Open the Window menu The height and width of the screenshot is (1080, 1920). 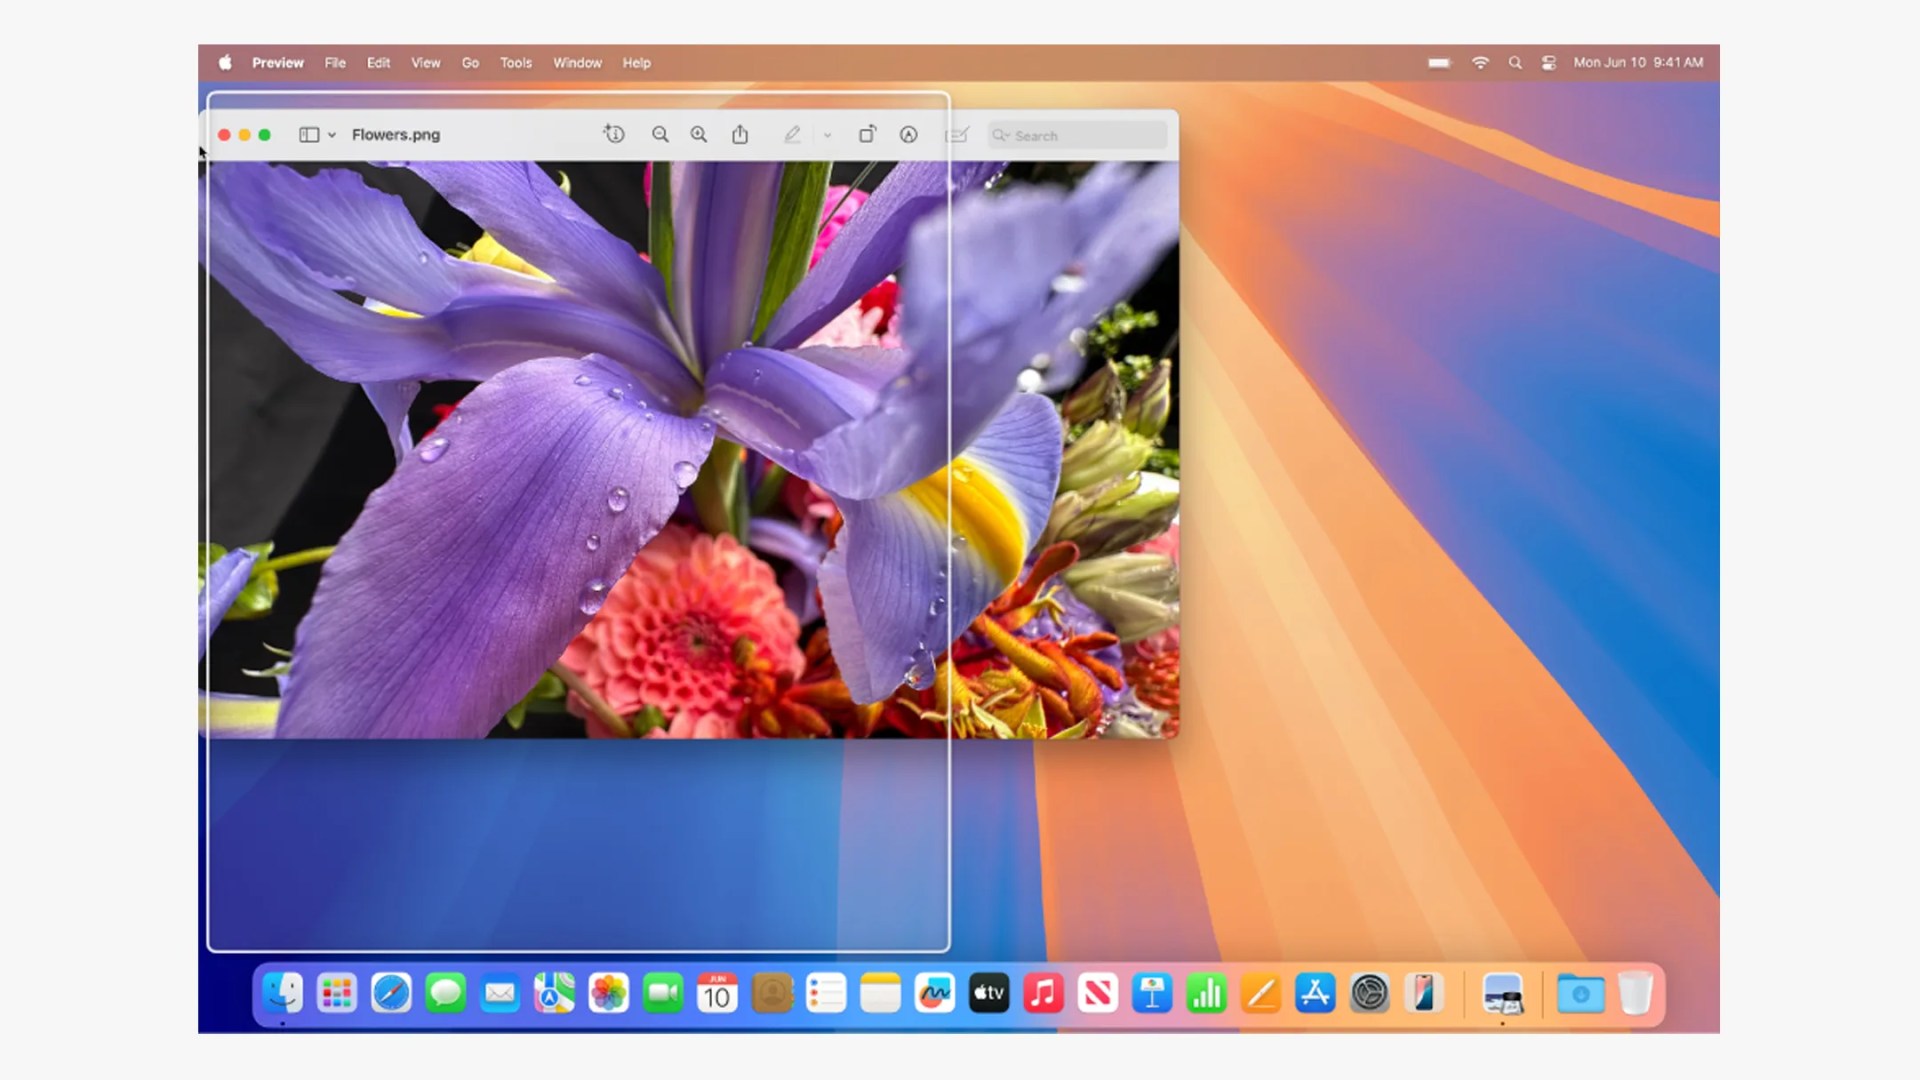point(578,62)
